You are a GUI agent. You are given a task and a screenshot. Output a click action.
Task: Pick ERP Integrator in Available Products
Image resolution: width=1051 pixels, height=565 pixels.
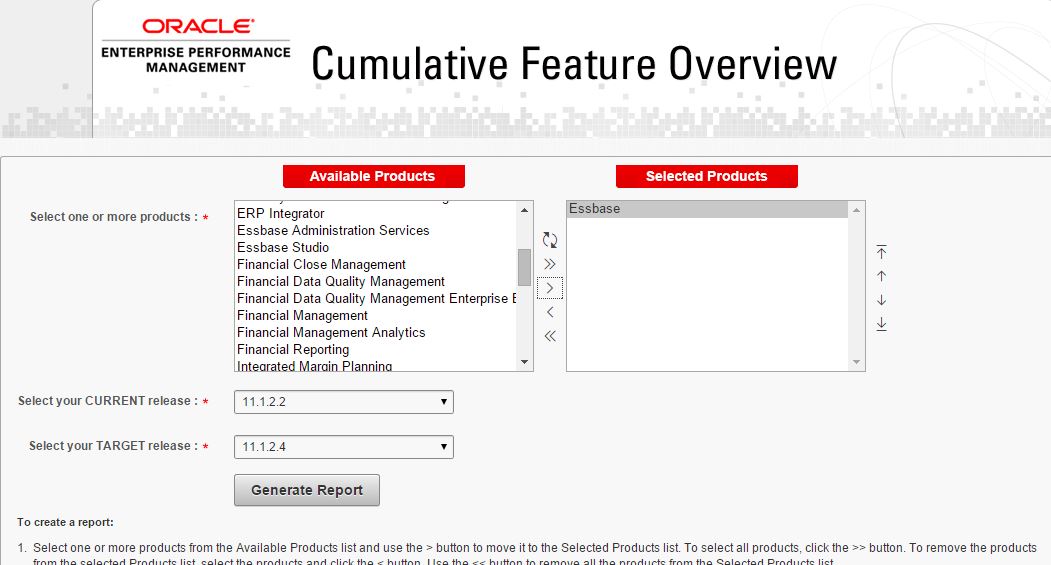(x=281, y=213)
